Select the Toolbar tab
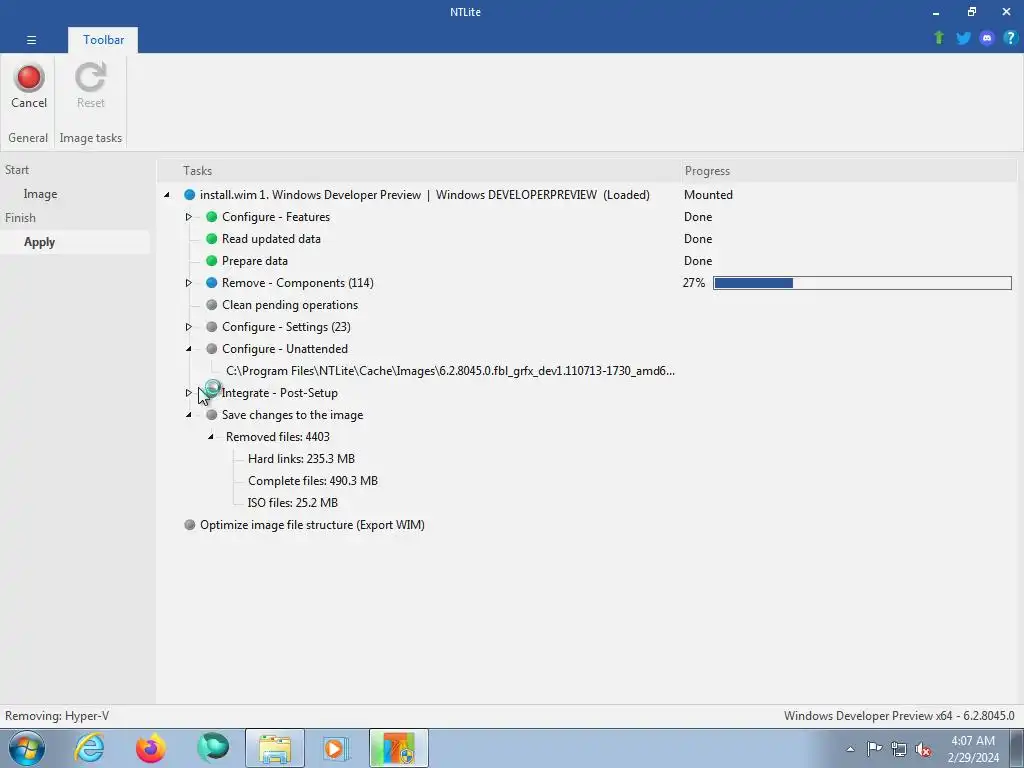This screenshot has height=768, width=1024. 103,40
